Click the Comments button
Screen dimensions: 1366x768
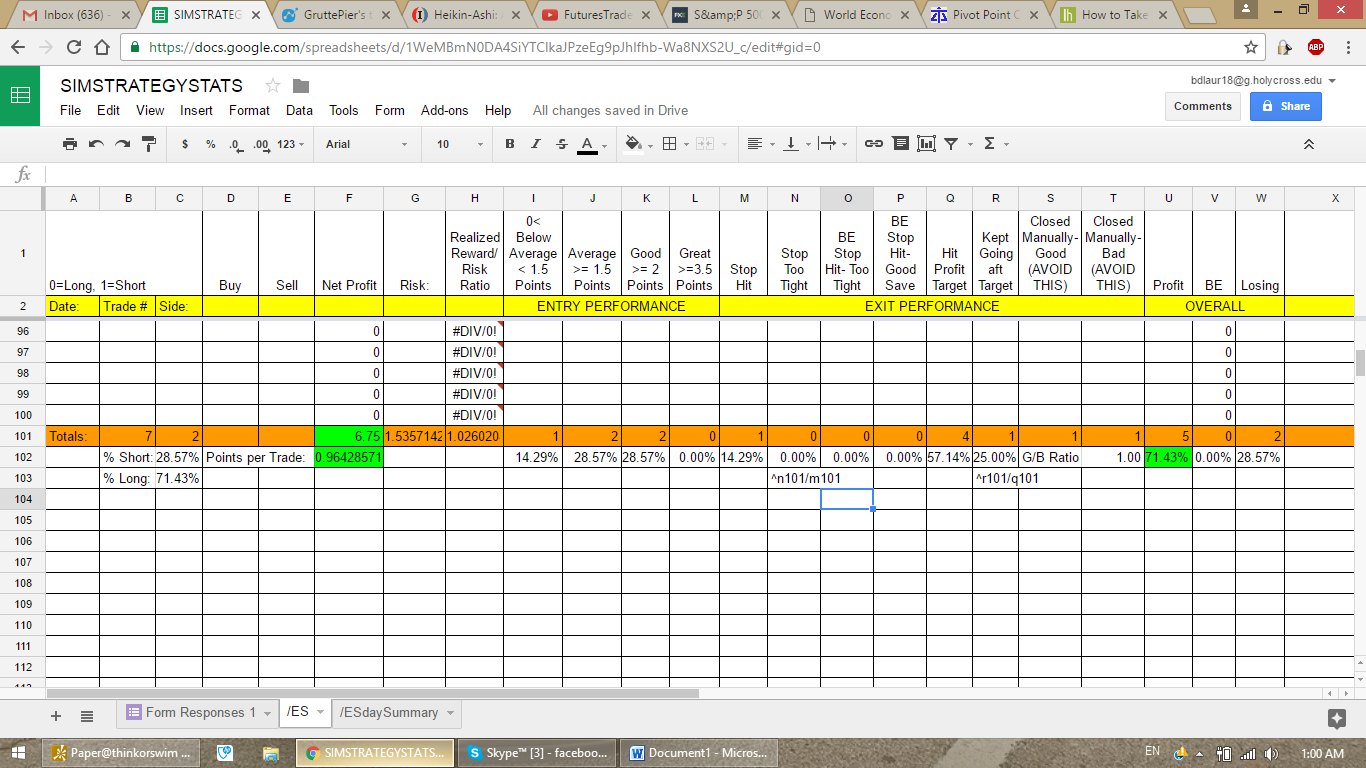1202,106
